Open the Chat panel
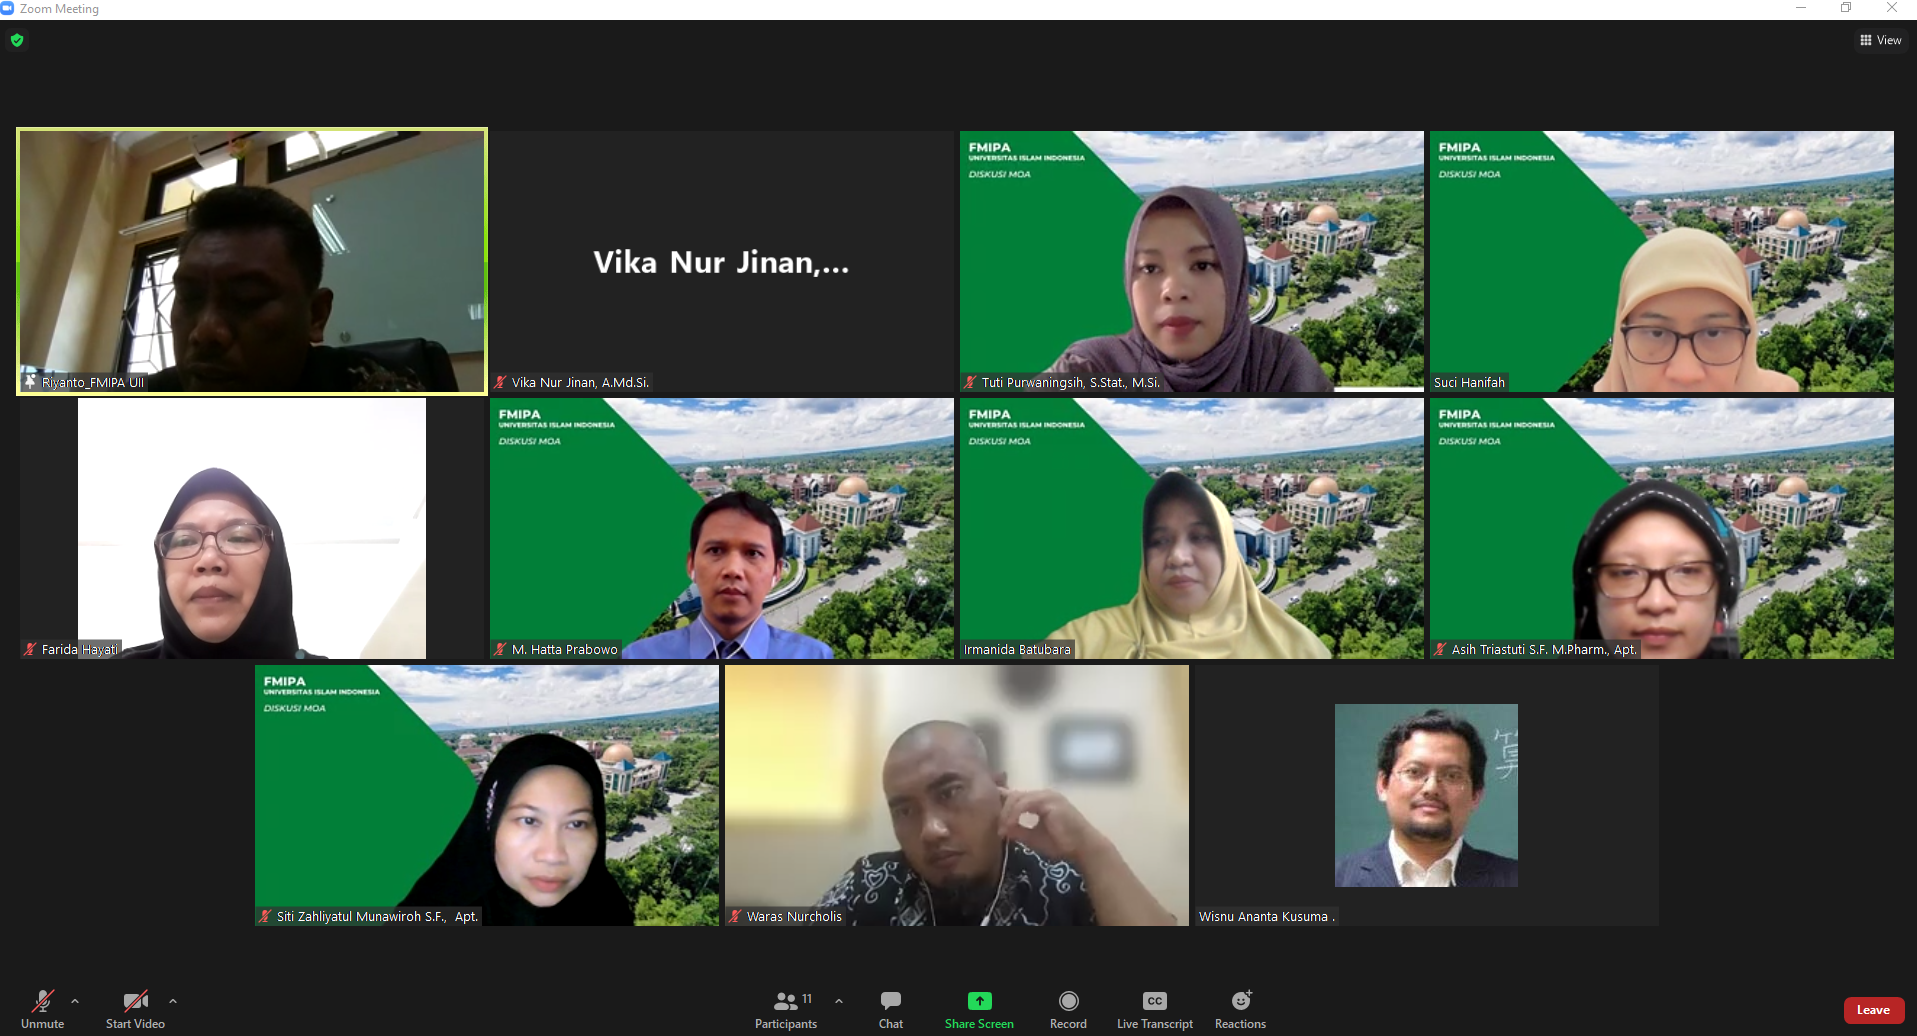The height and width of the screenshot is (1036, 1917). click(890, 1002)
